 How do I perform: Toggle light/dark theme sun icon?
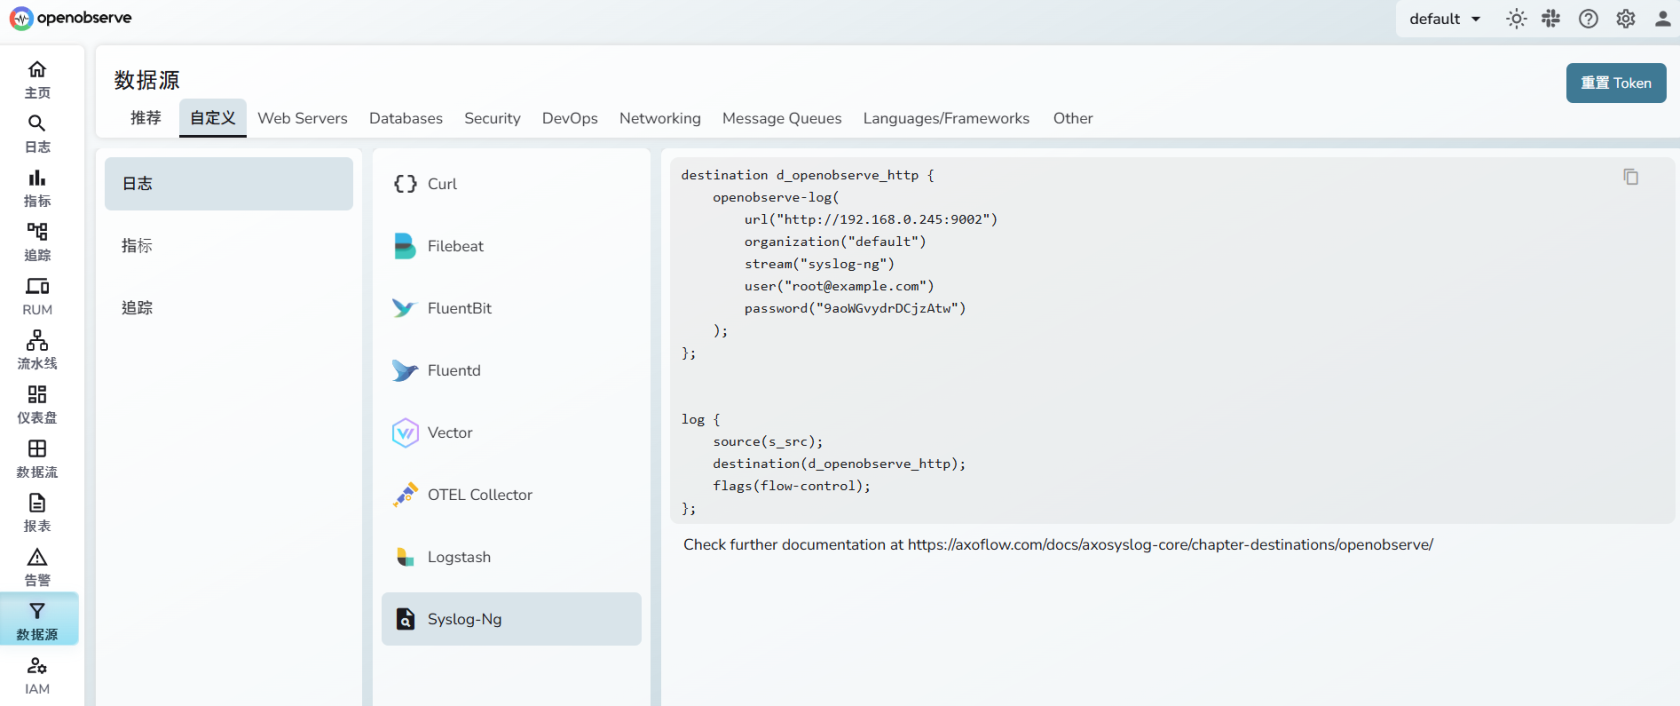click(1516, 19)
